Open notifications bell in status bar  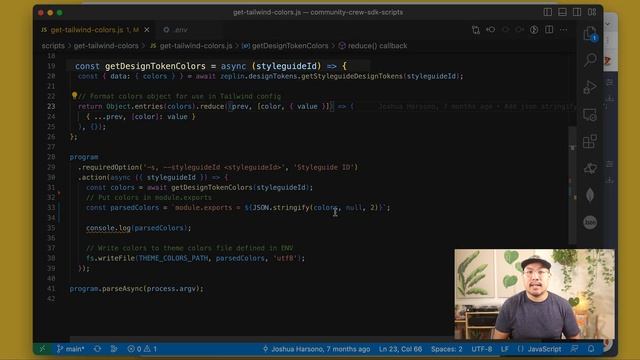click(591, 349)
